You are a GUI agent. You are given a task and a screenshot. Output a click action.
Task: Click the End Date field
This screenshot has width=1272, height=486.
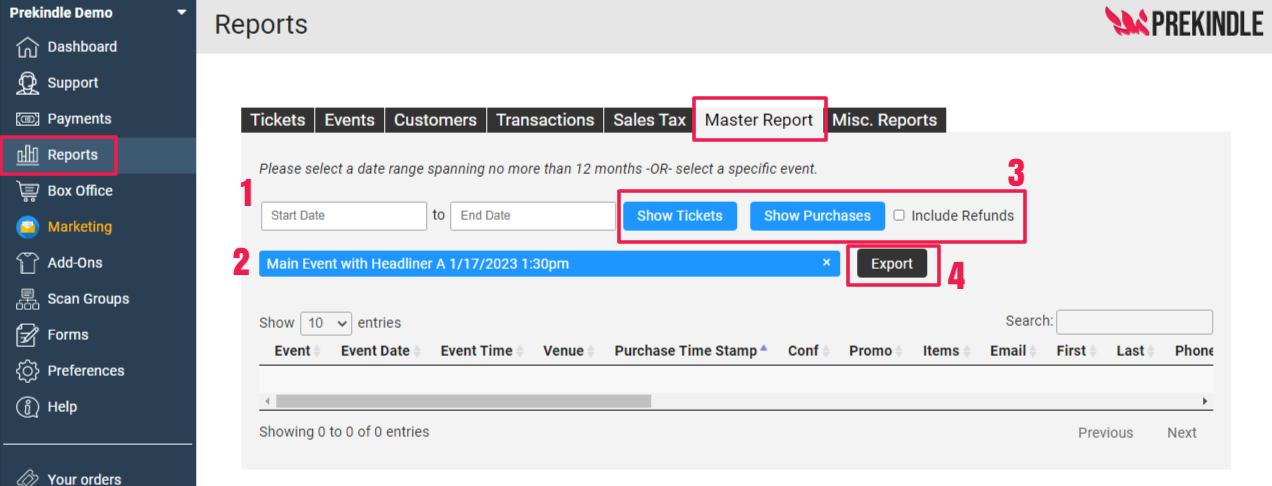click(533, 216)
